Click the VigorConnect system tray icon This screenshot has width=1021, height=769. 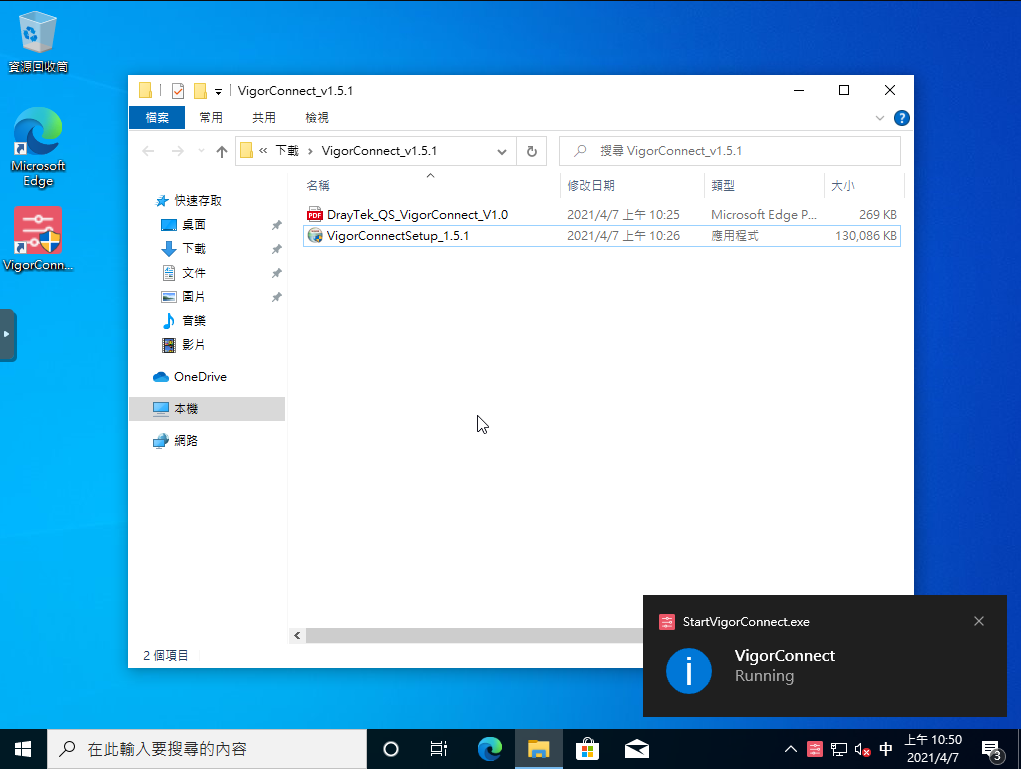point(815,749)
